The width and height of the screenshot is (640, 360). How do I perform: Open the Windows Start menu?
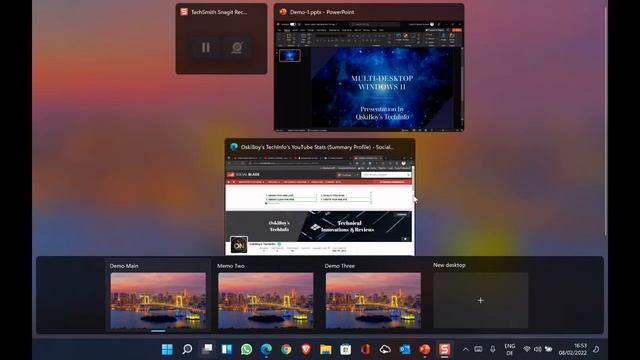(x=167, y=349)
